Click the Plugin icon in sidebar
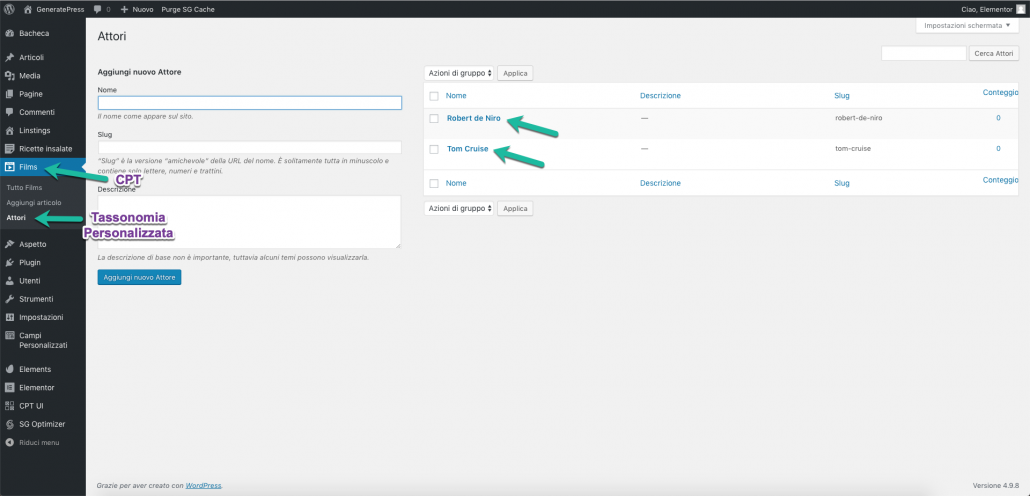The width and height of the screenshot is (1030, 496). click(x=9, y=262)
